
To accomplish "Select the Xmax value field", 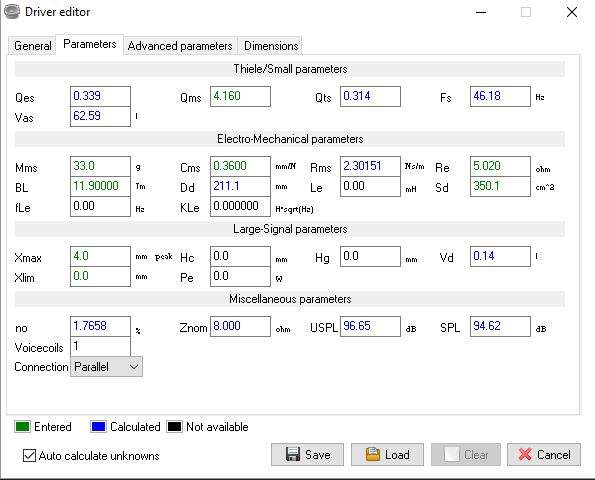I will 100,257.
